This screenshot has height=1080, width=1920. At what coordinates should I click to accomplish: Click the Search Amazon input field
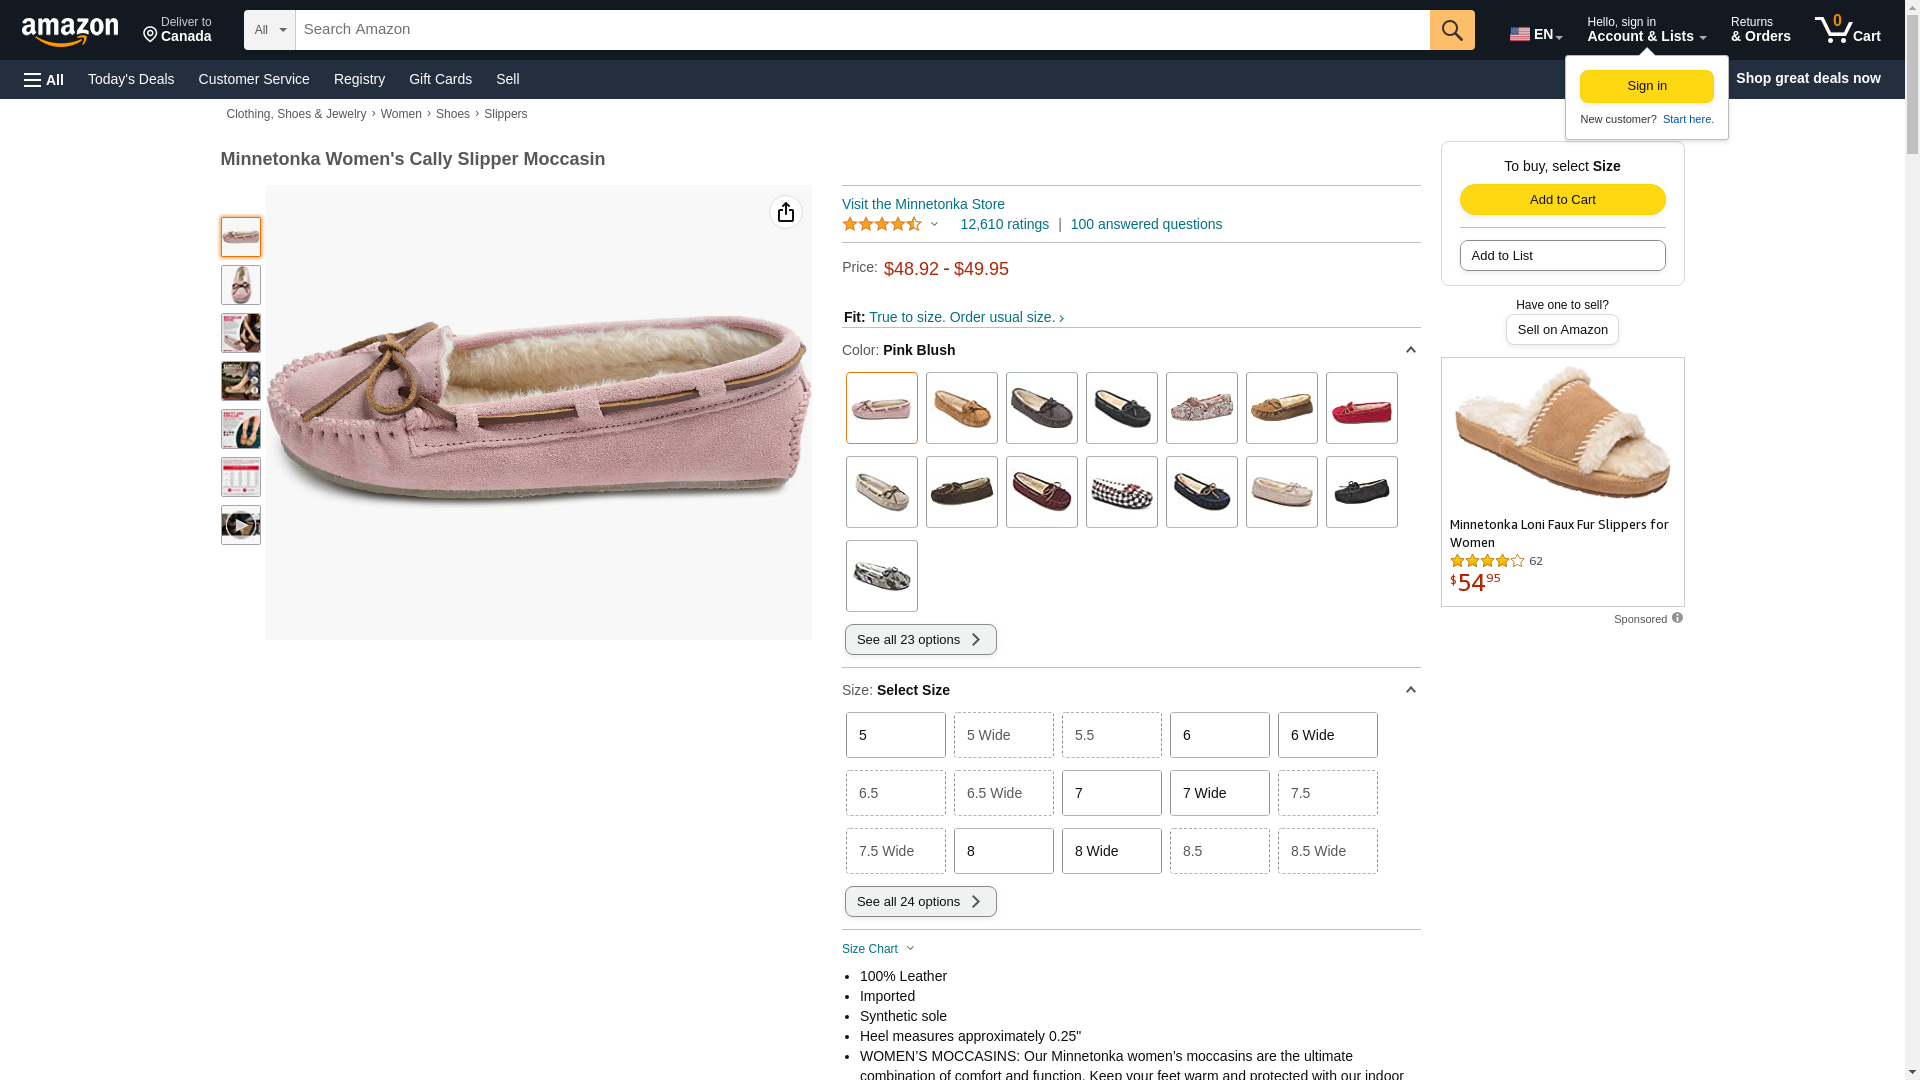tap(860, 30)
